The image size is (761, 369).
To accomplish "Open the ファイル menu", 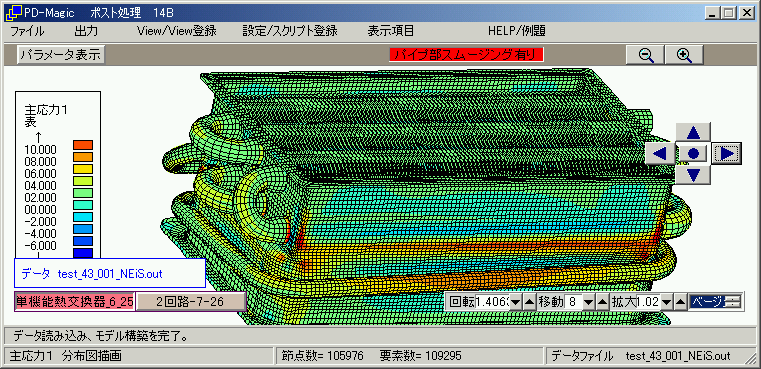I will (27, 32).
